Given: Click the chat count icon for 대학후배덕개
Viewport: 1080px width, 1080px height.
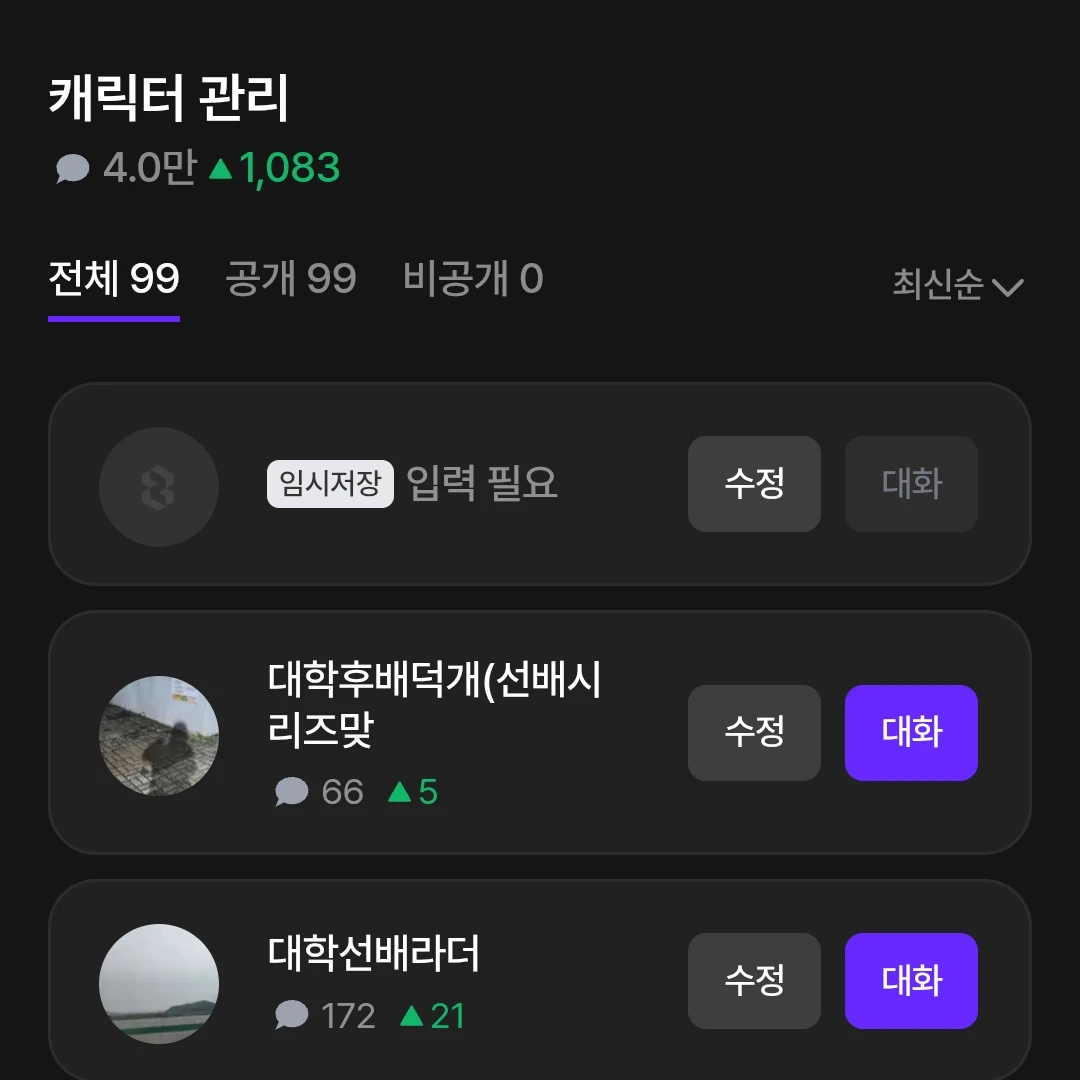Looking at the screenshot, I should (x=291, y=793).
